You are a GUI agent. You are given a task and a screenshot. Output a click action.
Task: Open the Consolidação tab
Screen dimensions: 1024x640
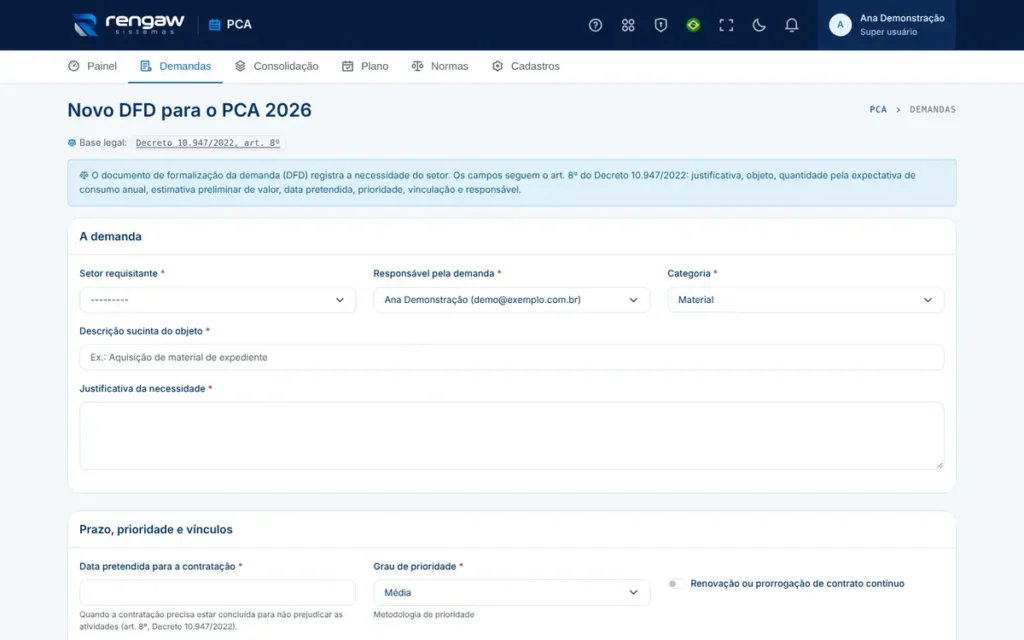click(277, 66)
